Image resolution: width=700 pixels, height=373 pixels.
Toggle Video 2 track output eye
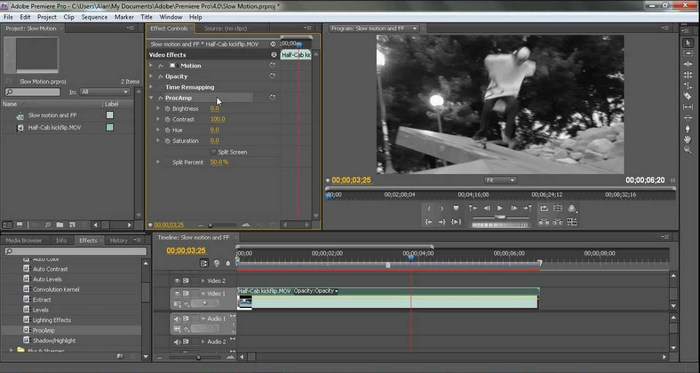[177, 281]
